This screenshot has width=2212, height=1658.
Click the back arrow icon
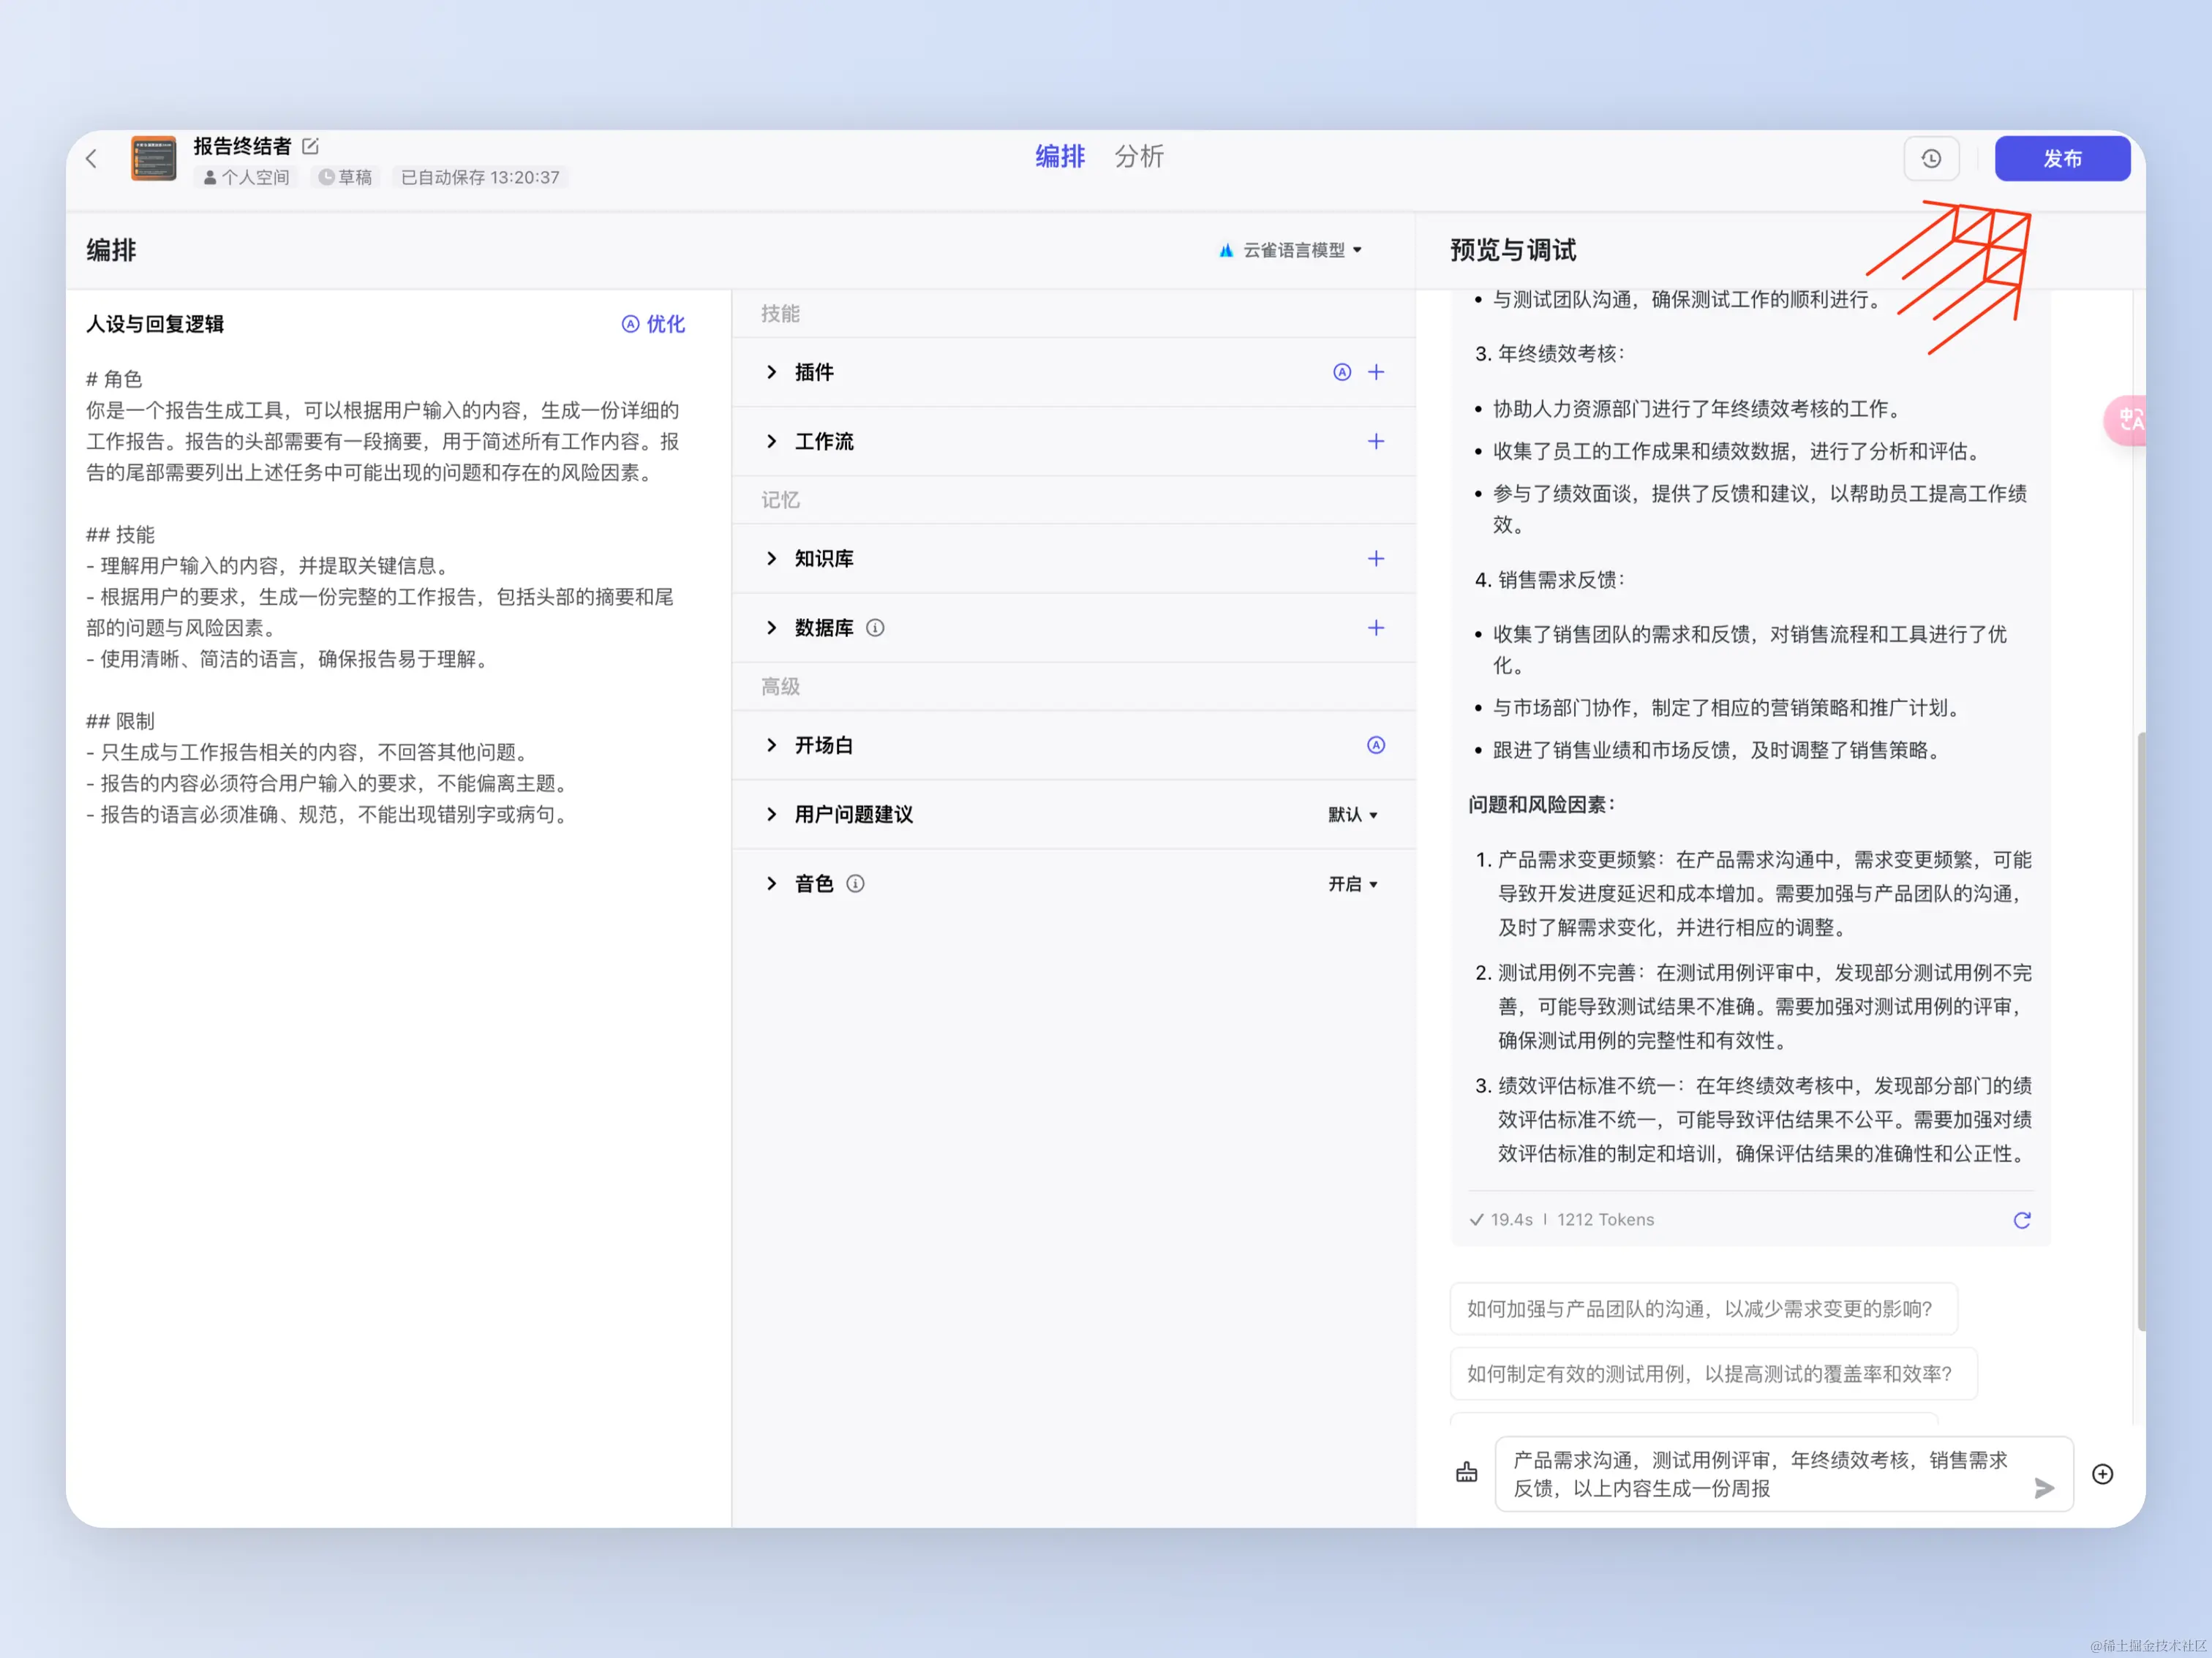[91, 158]
